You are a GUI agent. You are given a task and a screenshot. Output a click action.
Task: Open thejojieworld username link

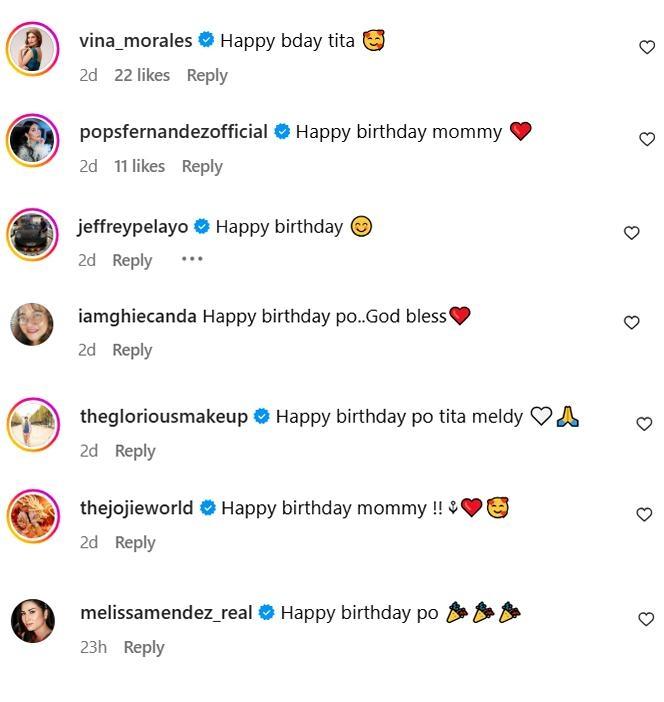[136, 508]
